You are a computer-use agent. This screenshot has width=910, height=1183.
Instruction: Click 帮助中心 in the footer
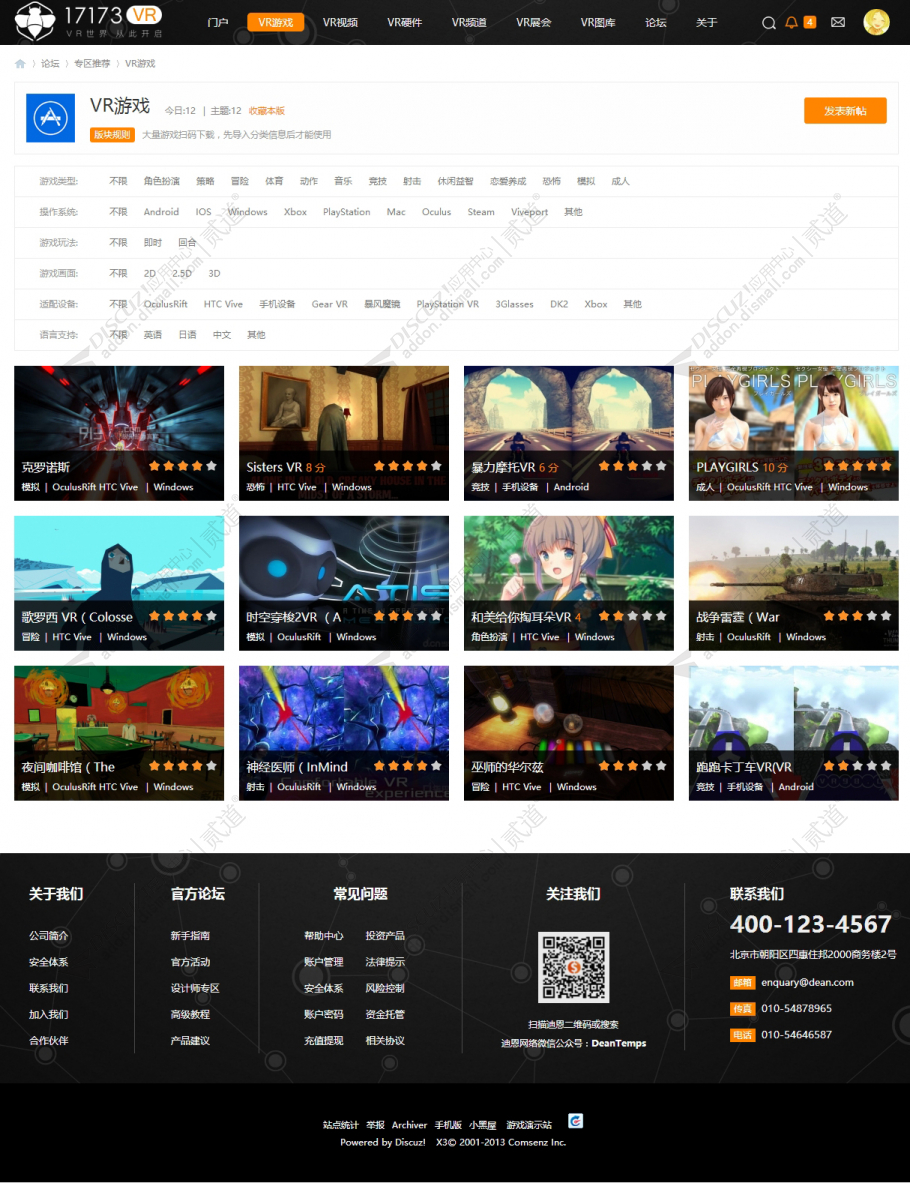(x=324, y=936)
